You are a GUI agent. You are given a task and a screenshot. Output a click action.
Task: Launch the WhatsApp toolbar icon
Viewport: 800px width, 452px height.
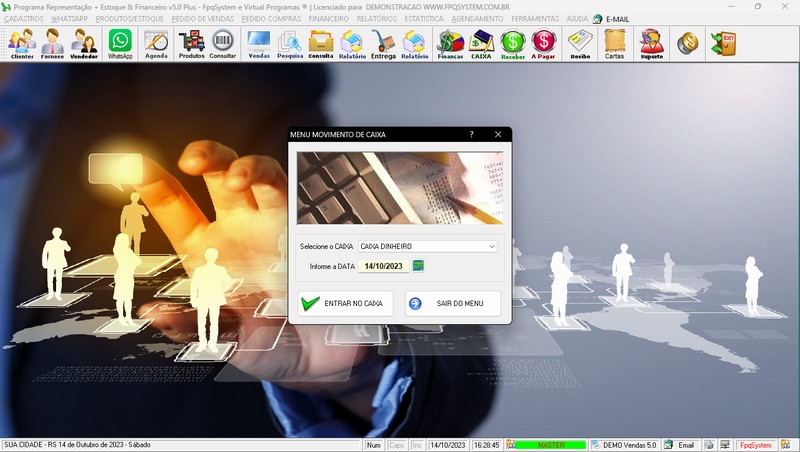pos(120,44)
